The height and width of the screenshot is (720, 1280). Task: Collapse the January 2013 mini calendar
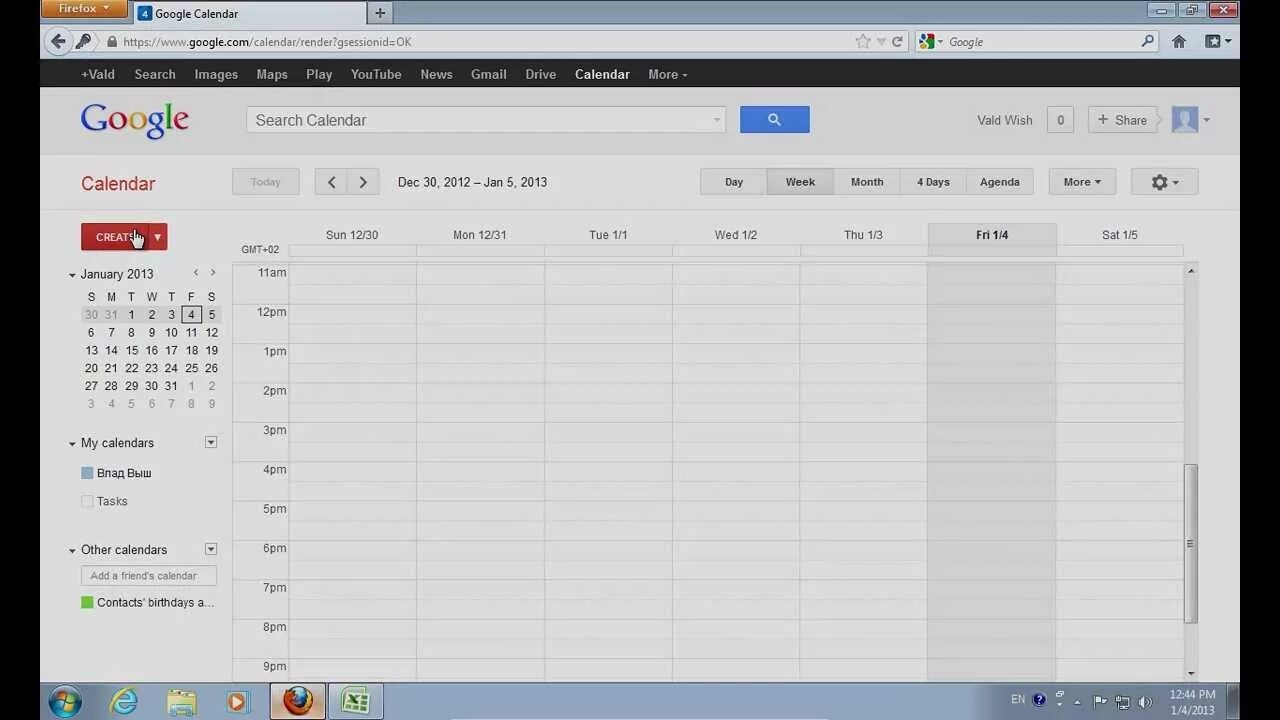pos(72,274)
